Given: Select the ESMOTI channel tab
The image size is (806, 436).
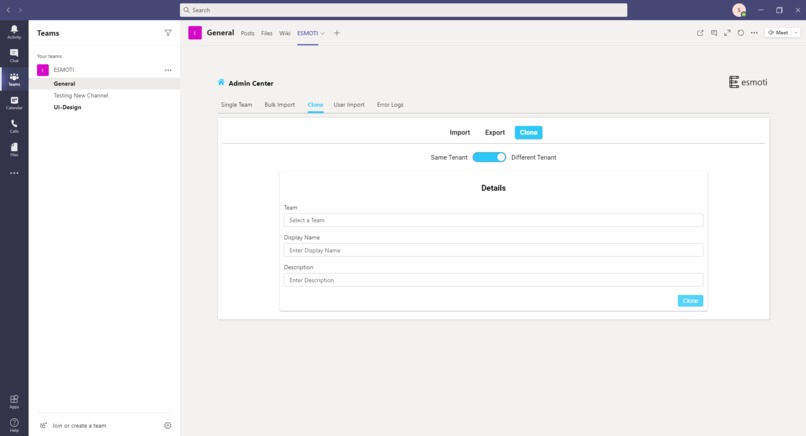Looking at the screenshot, I should [x=307, y=33].
